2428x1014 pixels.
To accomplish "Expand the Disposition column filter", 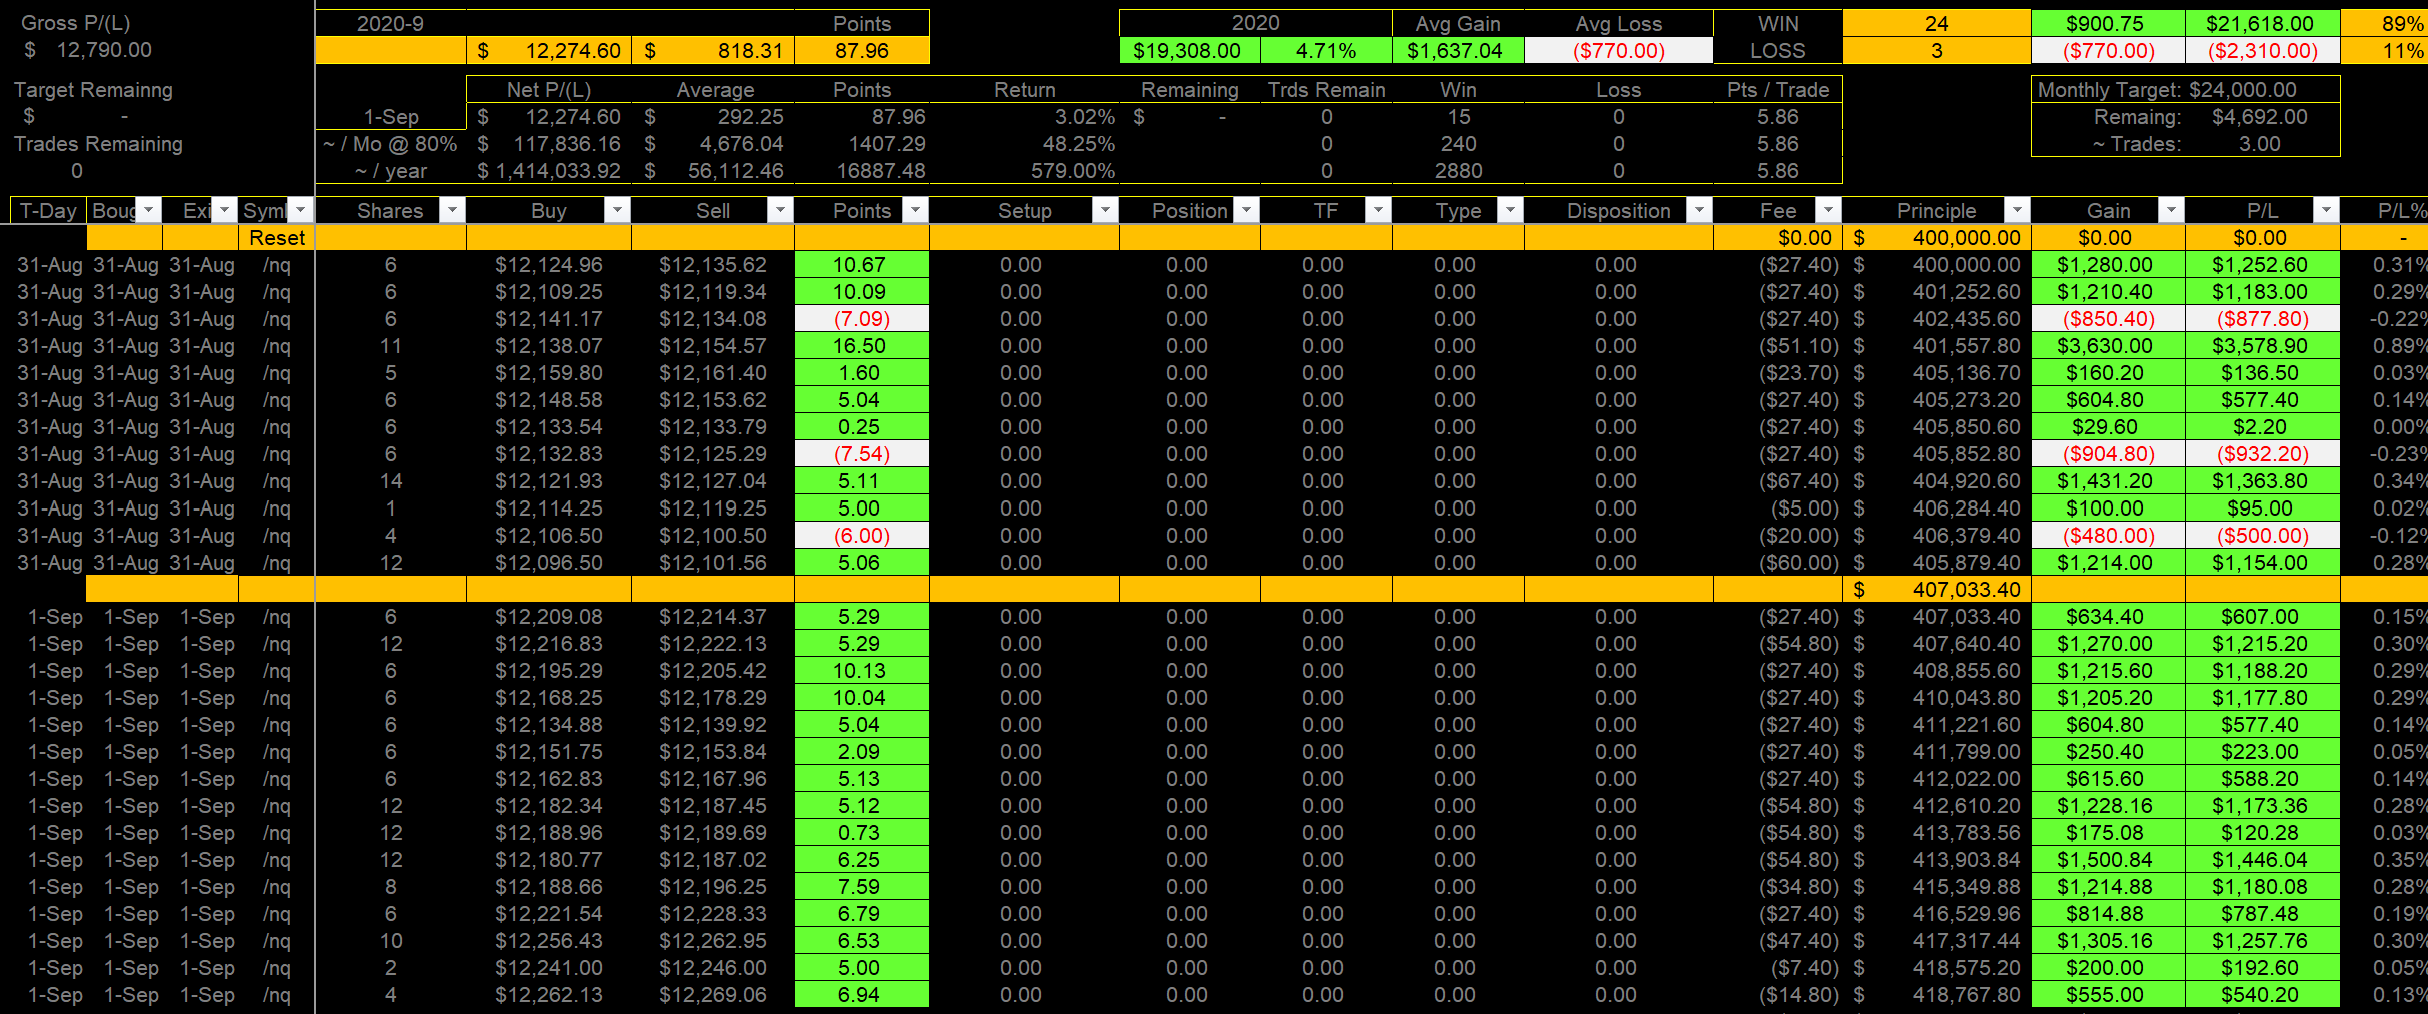I will point(1700,210).
